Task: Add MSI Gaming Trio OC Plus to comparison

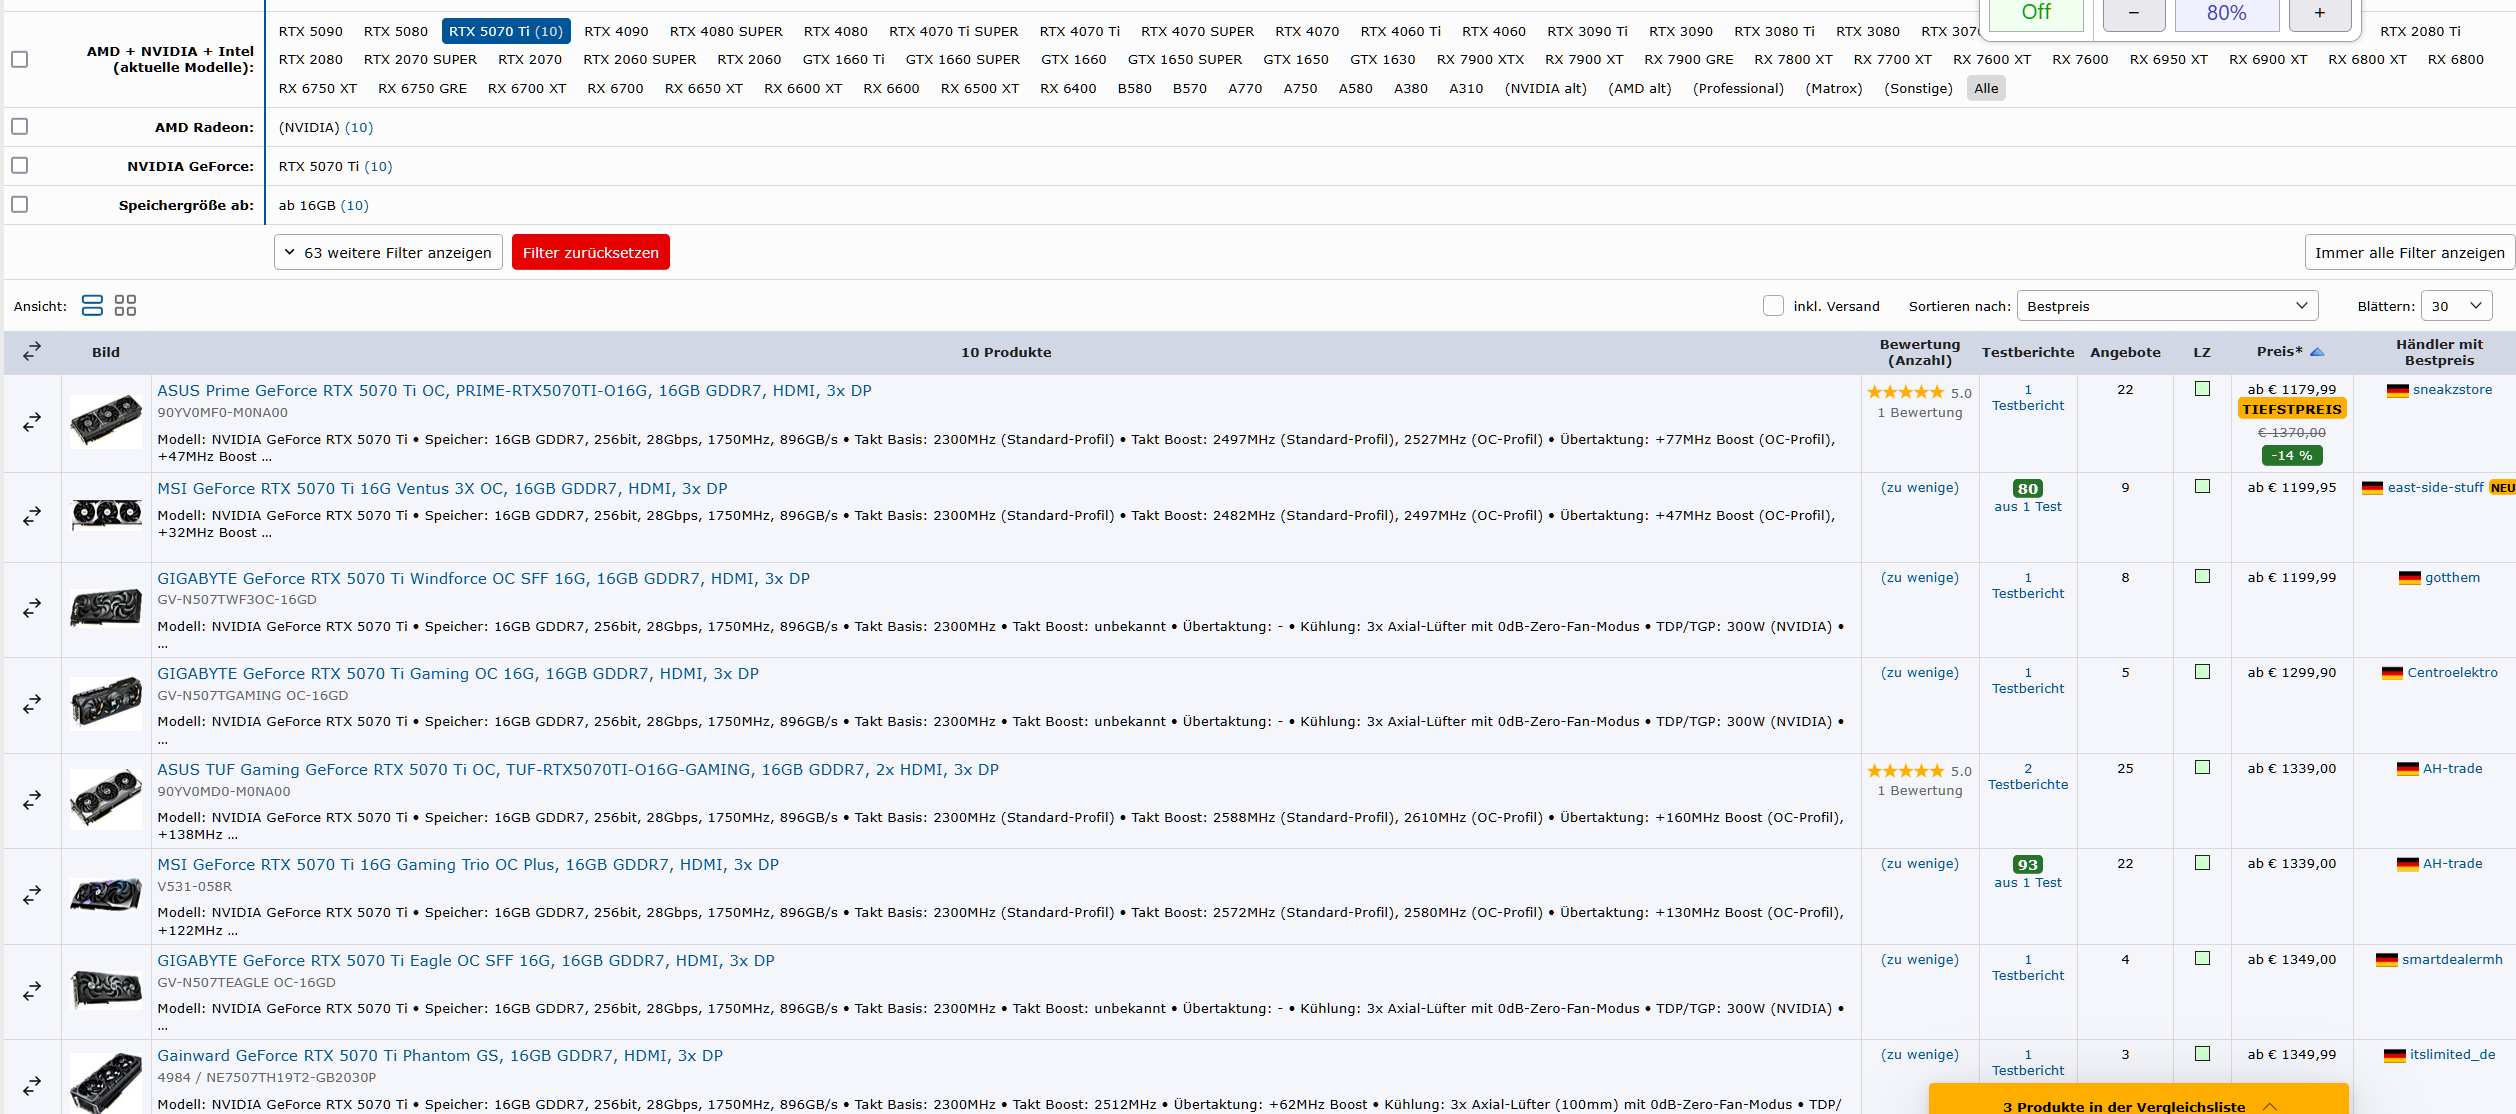Action: pyautogui.click(x=32, y=894)
